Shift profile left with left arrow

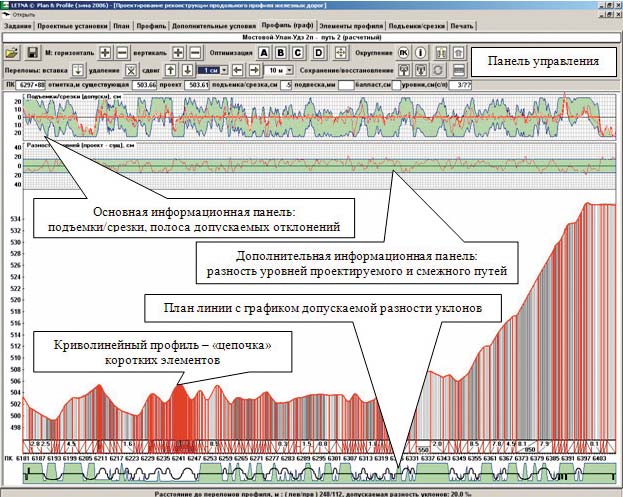coord(237,71)
